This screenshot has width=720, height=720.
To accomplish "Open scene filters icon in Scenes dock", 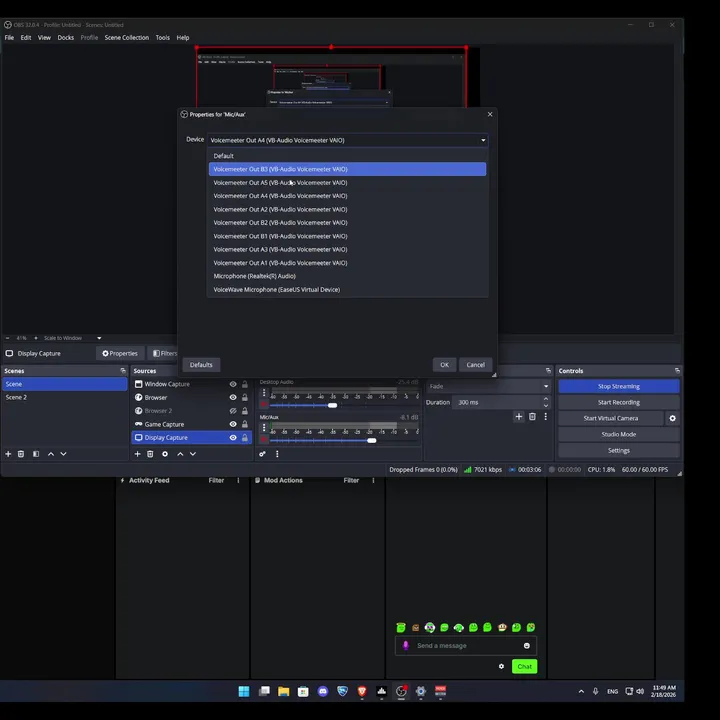I will [x=36, y=454].
